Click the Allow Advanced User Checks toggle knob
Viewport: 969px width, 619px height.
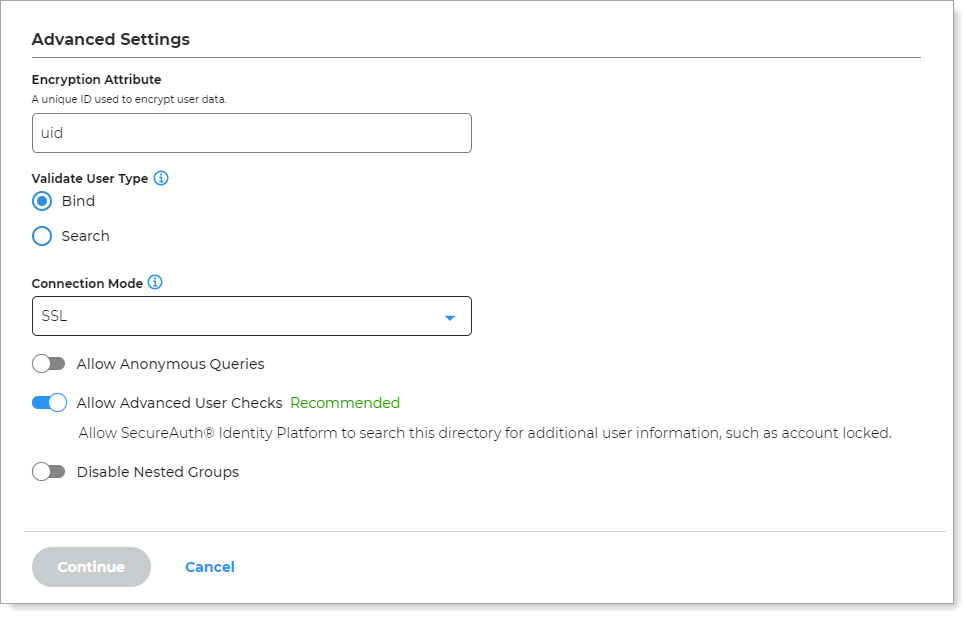pyautogui.click(x=56, y=402)
